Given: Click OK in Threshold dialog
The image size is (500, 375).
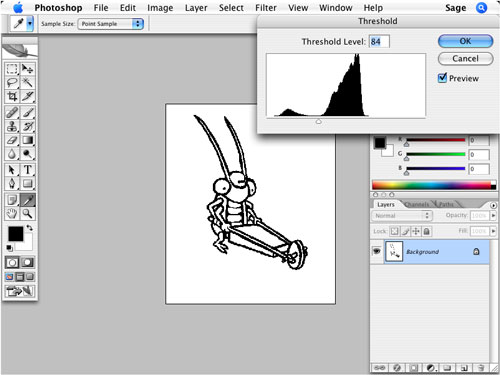Looking at the screenshot, I should (x=465, y=41).
